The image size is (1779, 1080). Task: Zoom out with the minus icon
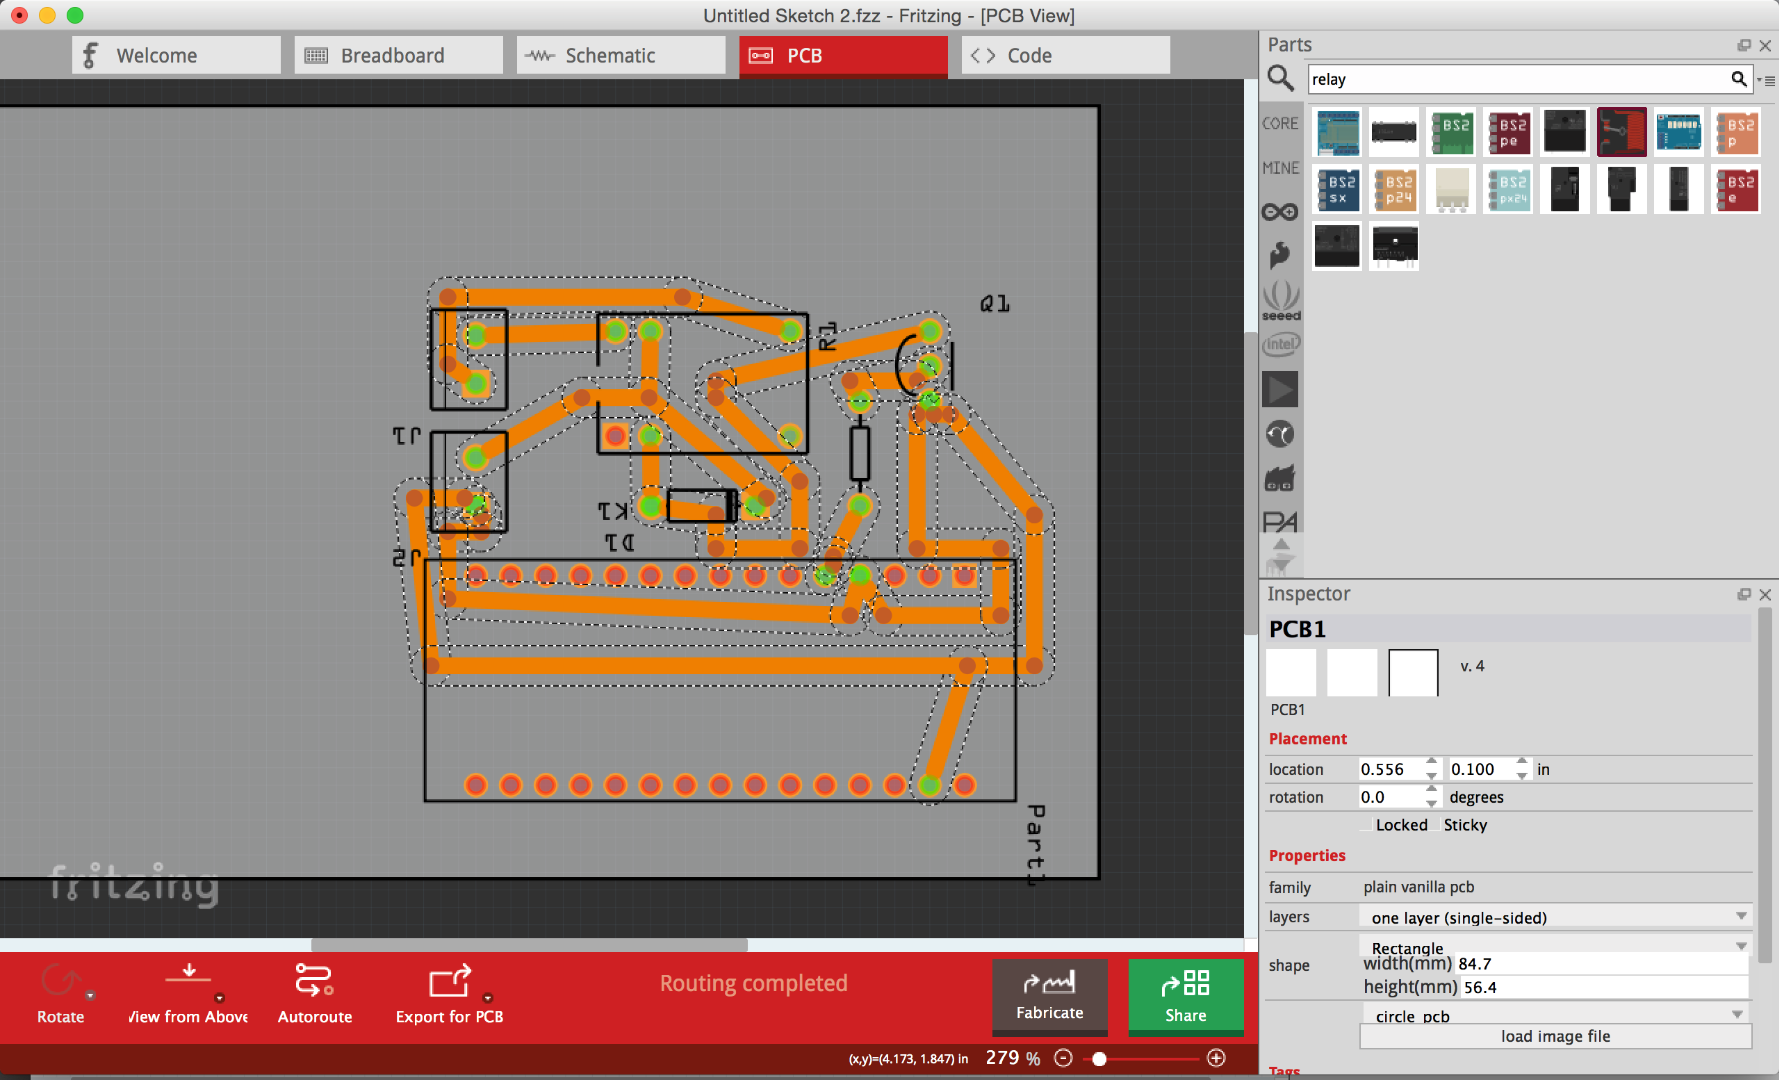coord(1064,1058)
